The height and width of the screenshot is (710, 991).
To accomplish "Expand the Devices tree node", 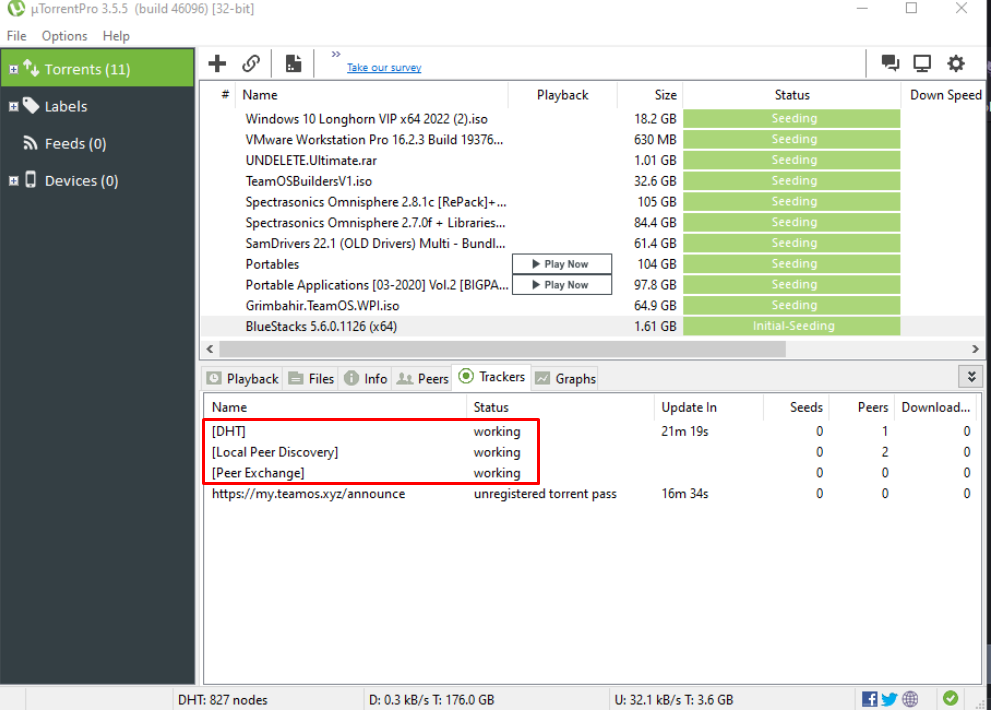I will coord(13,181).
